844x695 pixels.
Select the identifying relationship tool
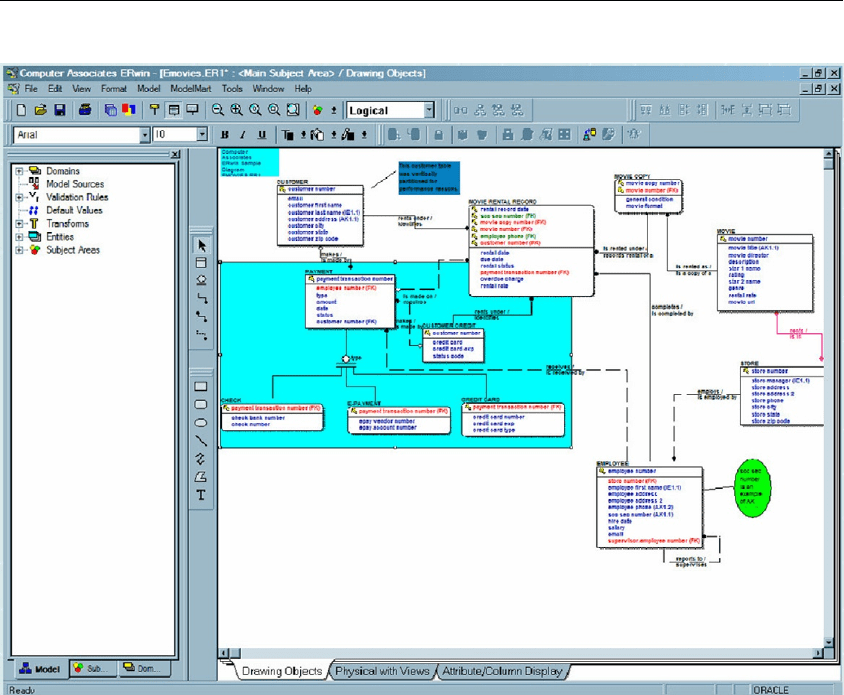(201, 298)
